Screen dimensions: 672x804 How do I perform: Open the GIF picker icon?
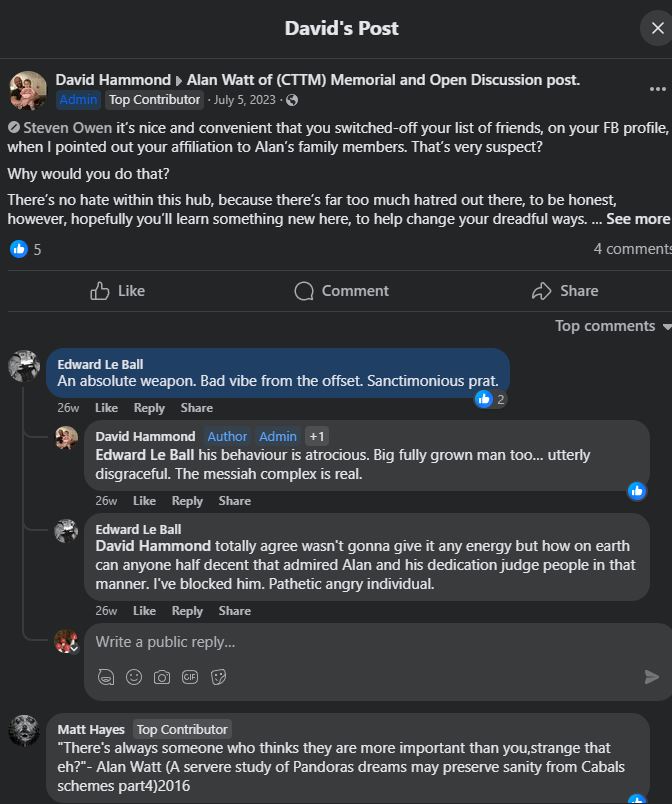[190, 677]
